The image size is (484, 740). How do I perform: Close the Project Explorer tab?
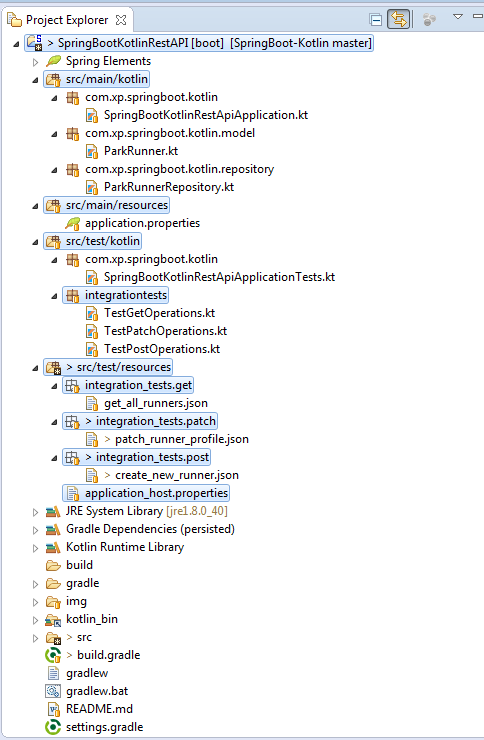(121, 20)
